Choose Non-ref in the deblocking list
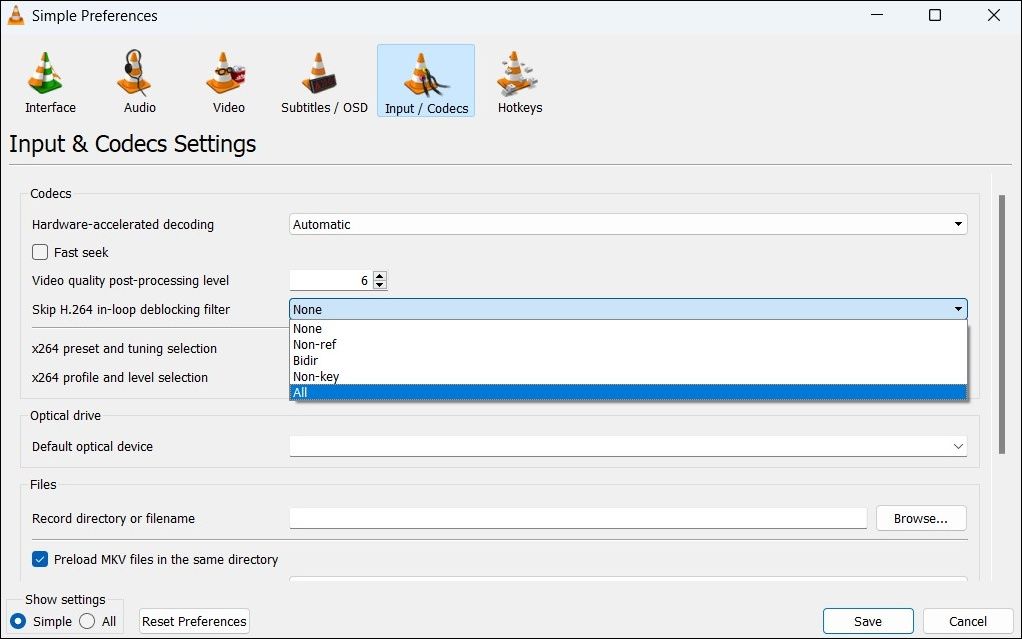Image resolution: width=1022 pixels, height=639 pixels. [x=628, y=344]
